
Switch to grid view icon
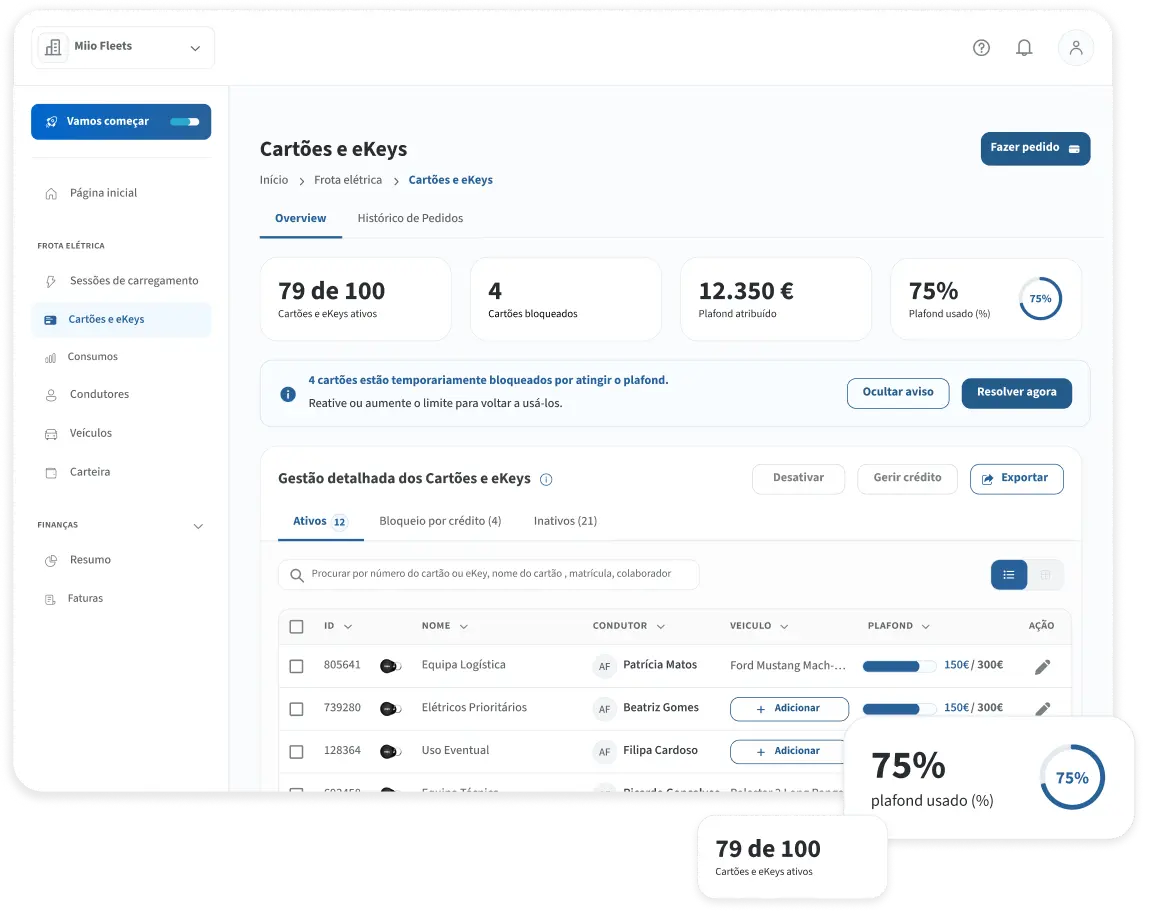click(x=1046, y=575)
